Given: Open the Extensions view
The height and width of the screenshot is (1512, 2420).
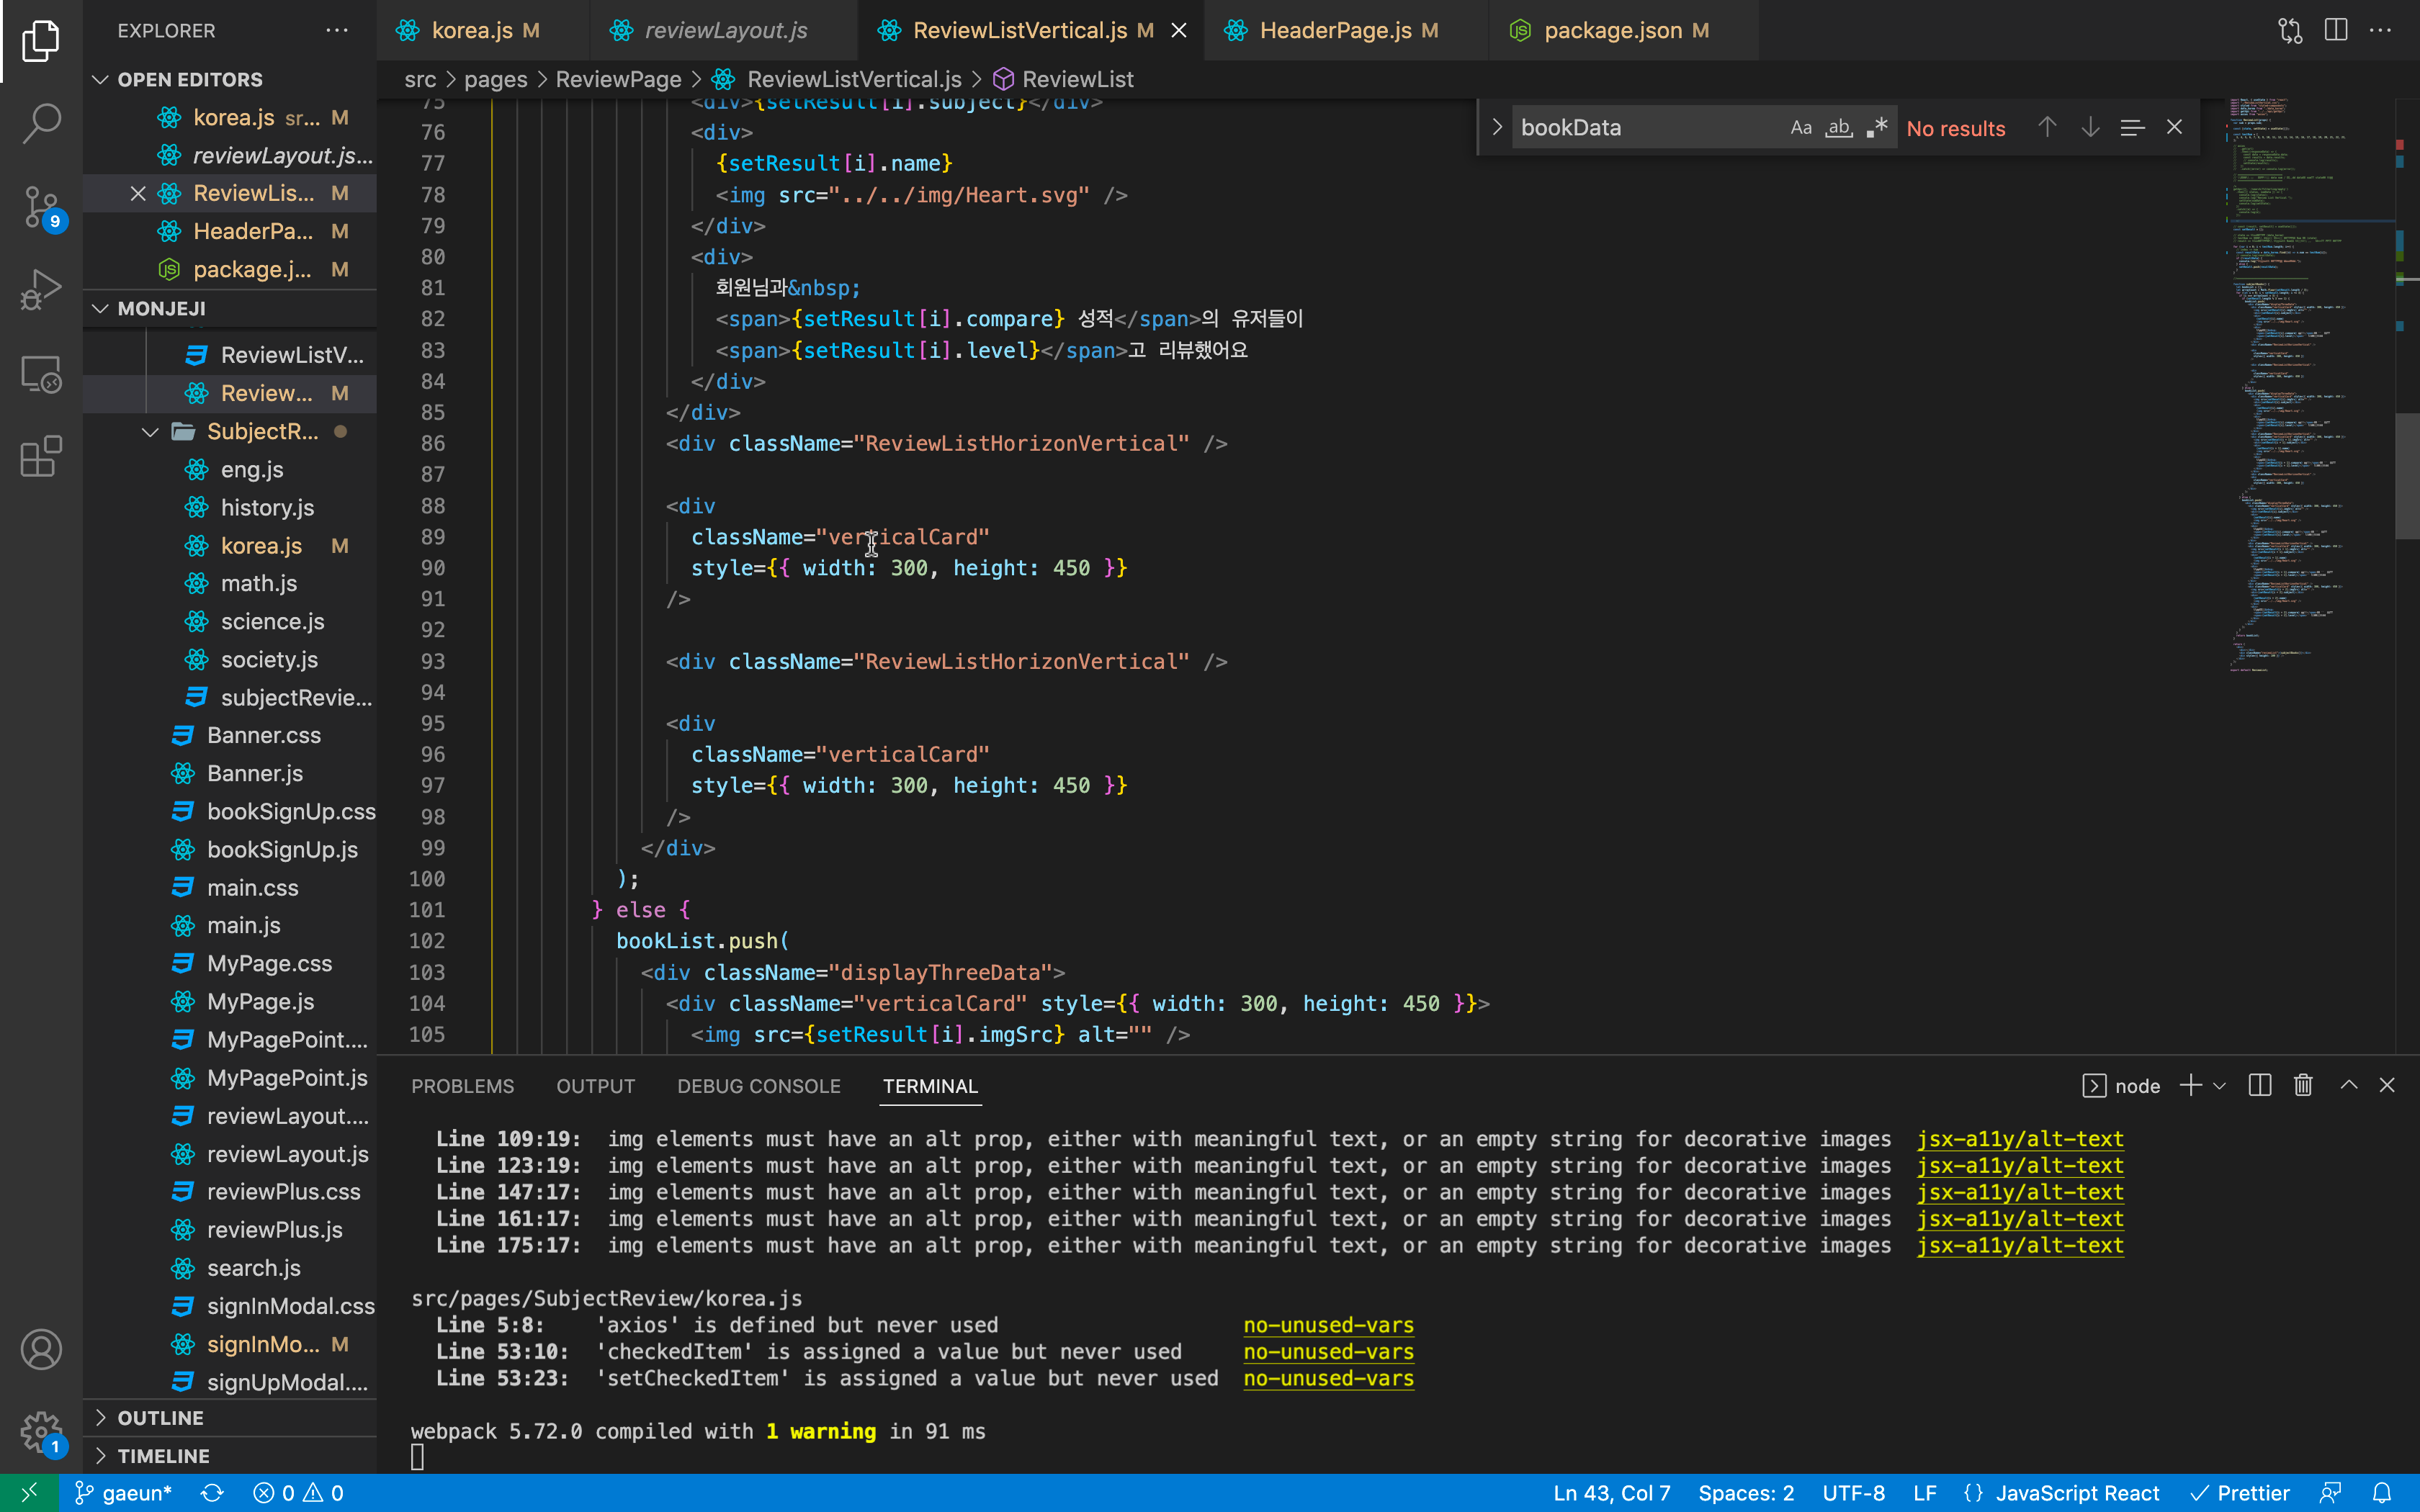Looking at the screenshot, I should [41, 457].
